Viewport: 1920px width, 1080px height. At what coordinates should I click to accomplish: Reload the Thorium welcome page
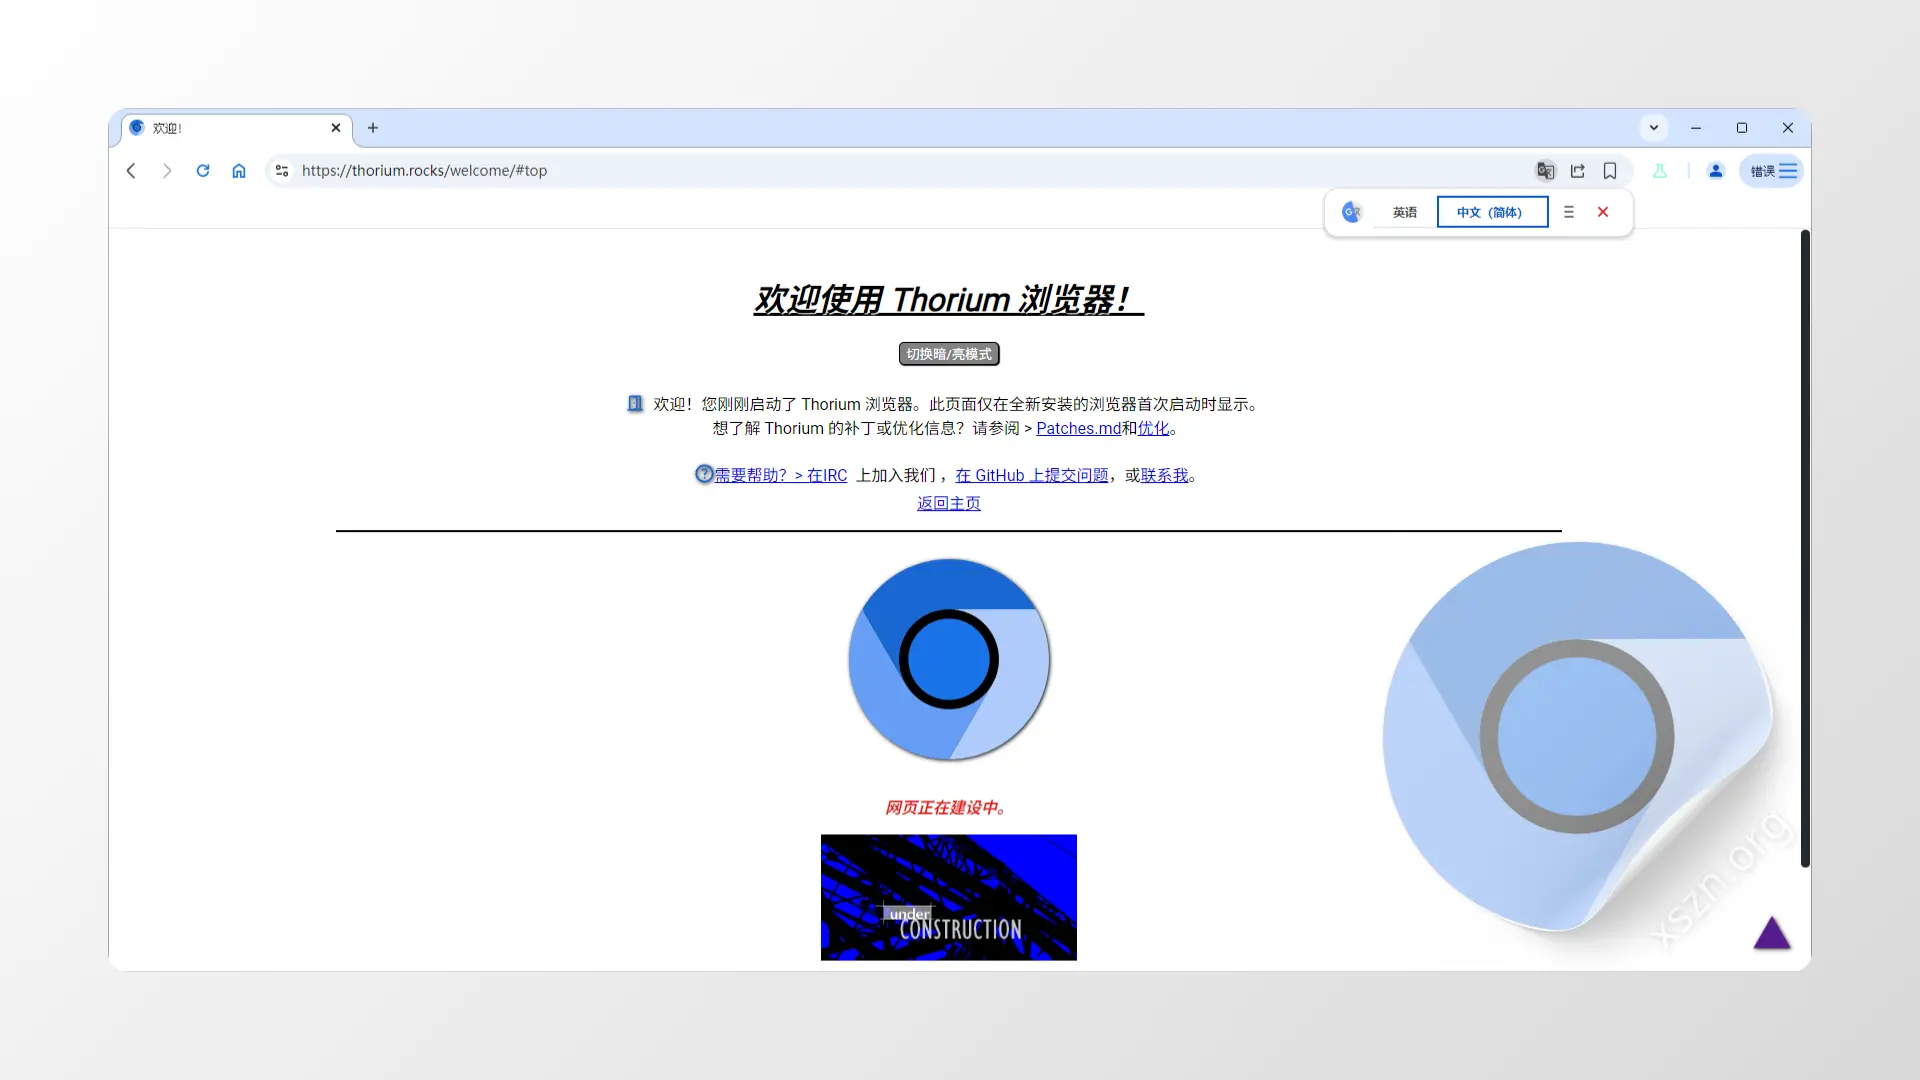tap(203, 171)
